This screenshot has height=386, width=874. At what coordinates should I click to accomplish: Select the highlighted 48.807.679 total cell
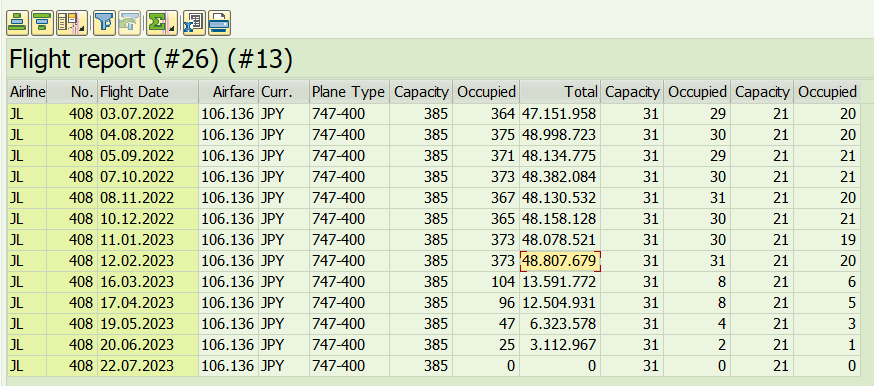(560, 261)
